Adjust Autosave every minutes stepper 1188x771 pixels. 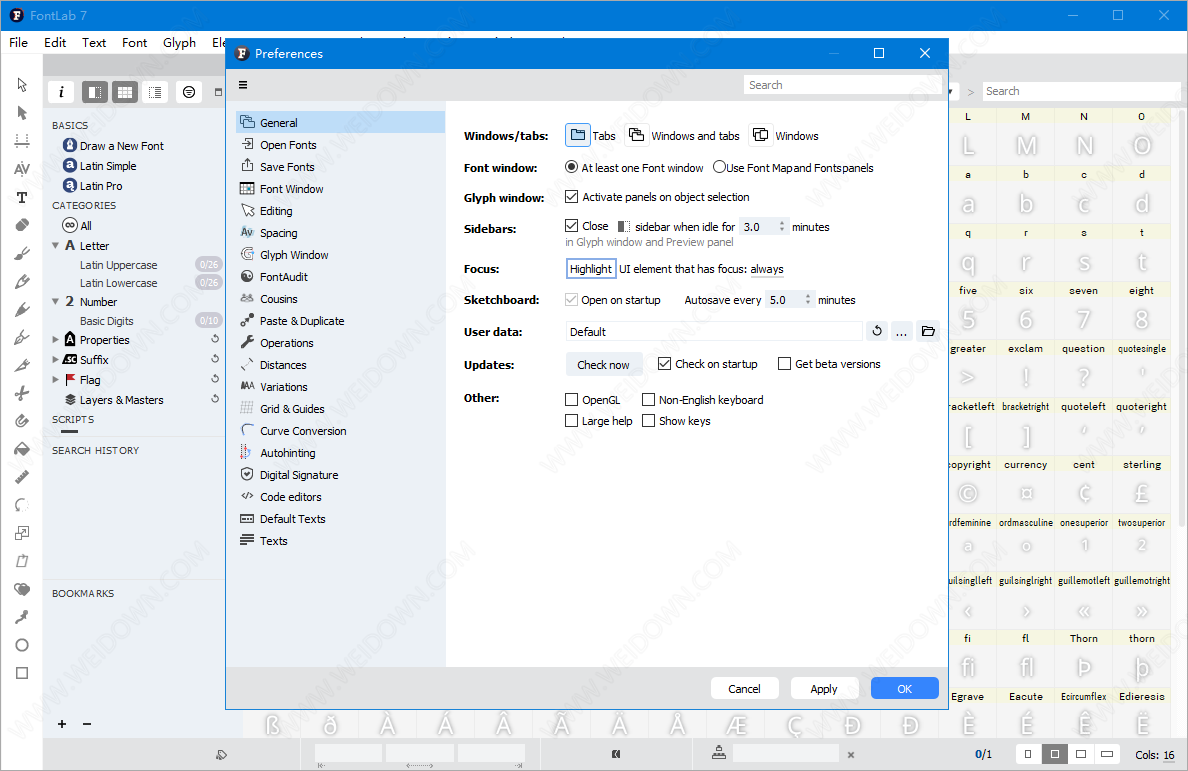(808, 300)
